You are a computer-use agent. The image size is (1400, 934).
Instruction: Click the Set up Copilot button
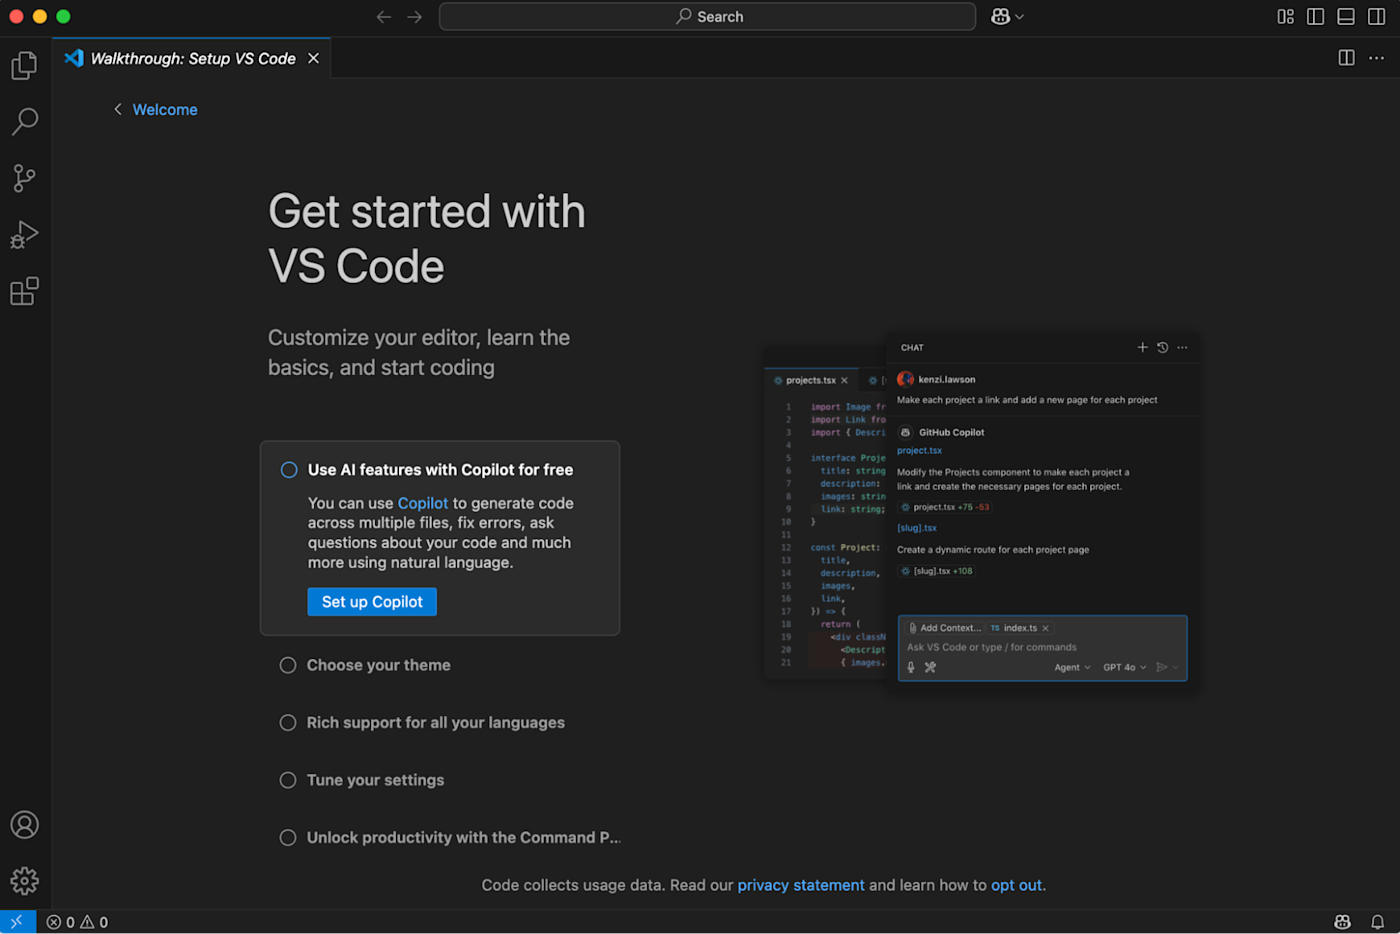tap(372, 602)
